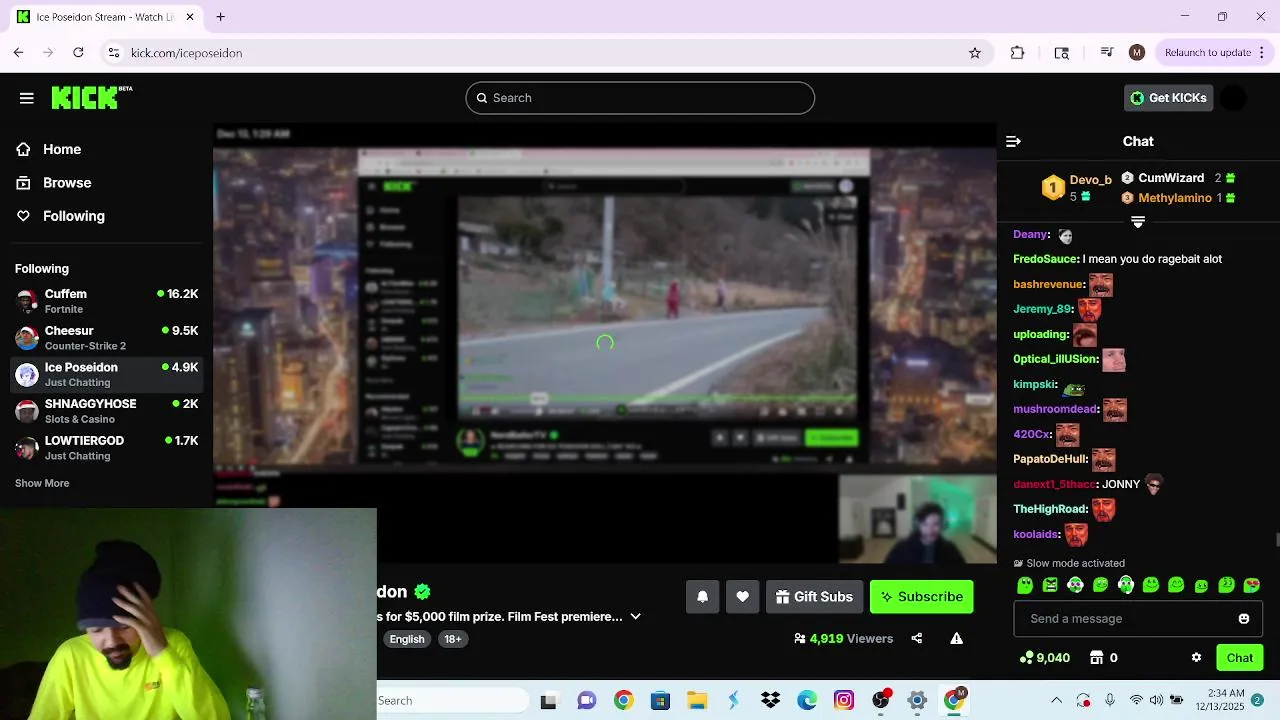1280x720 pixels.
Task: Open Chrome profile M avatar
Action: pyautogui.click(x=1137, y=53)
